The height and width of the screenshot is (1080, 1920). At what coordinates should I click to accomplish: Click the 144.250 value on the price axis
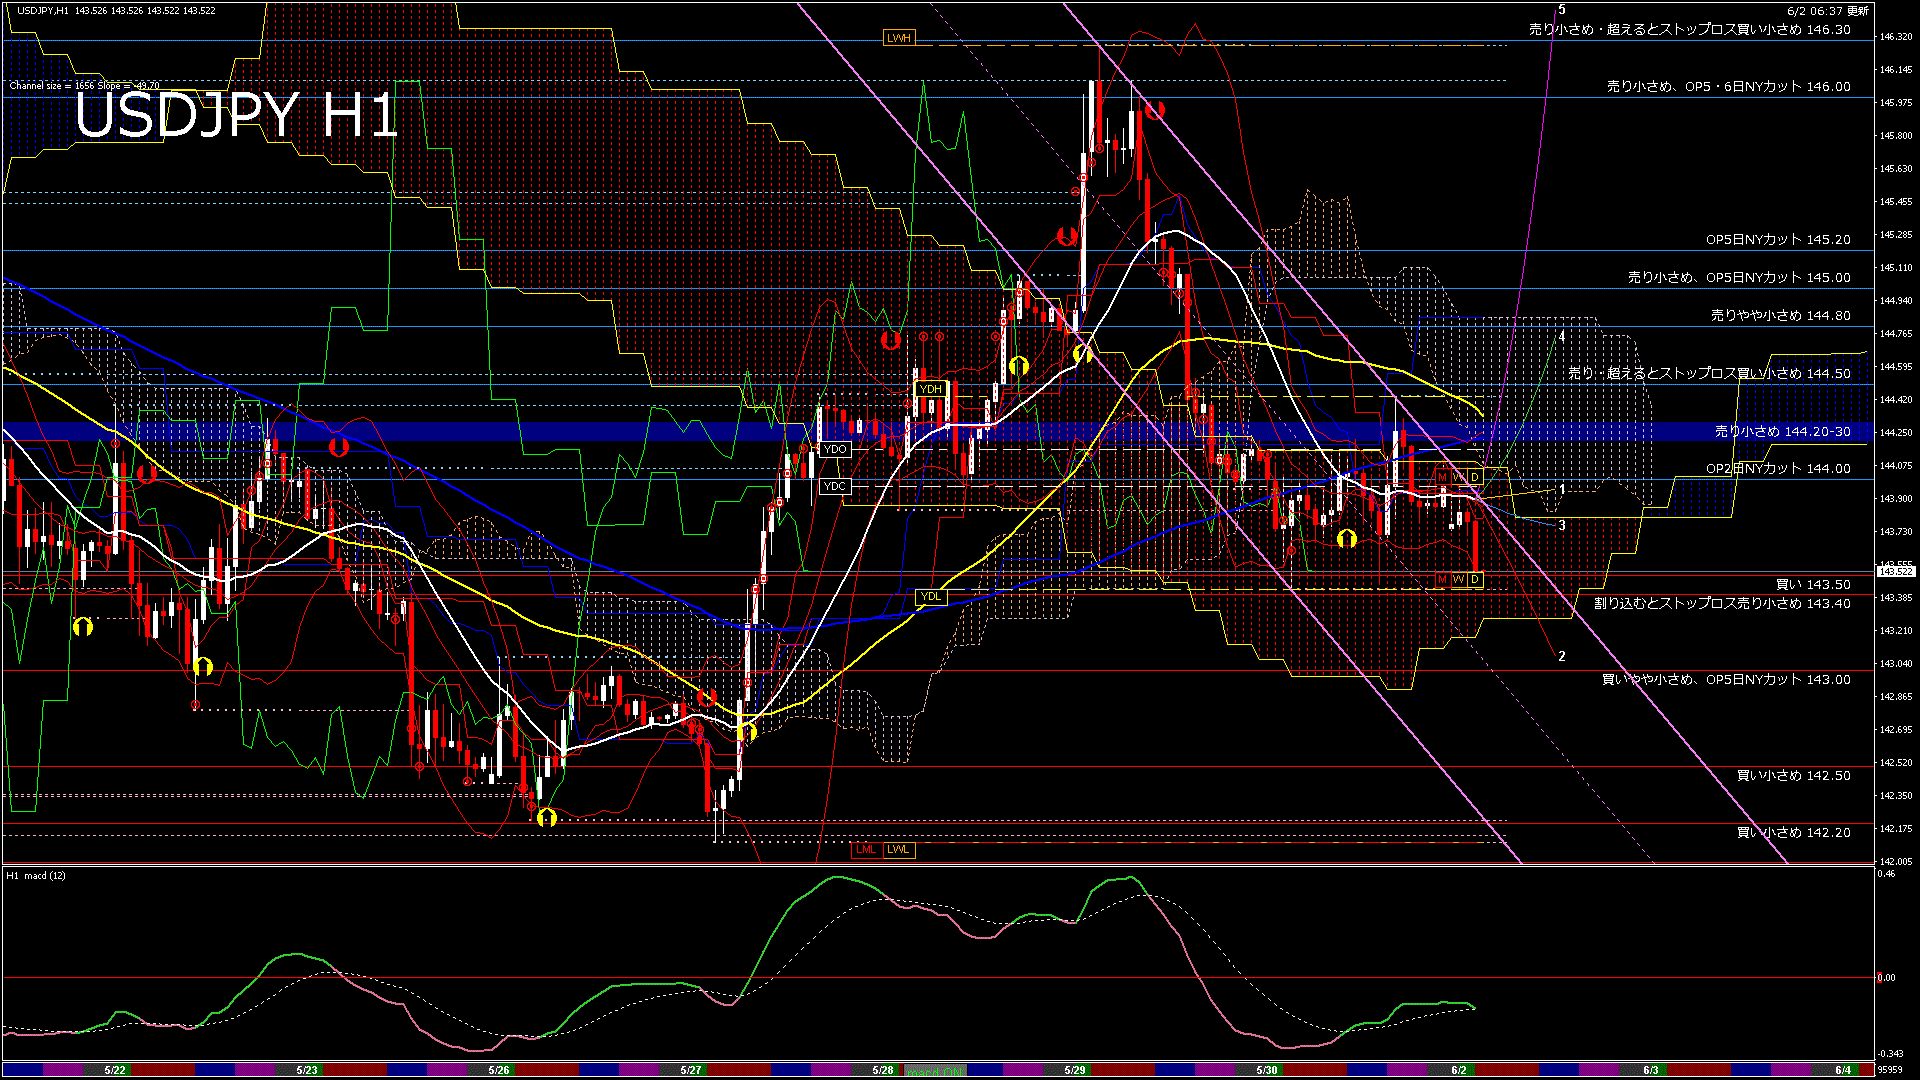pyautogui.click(x=1896, y=433)
